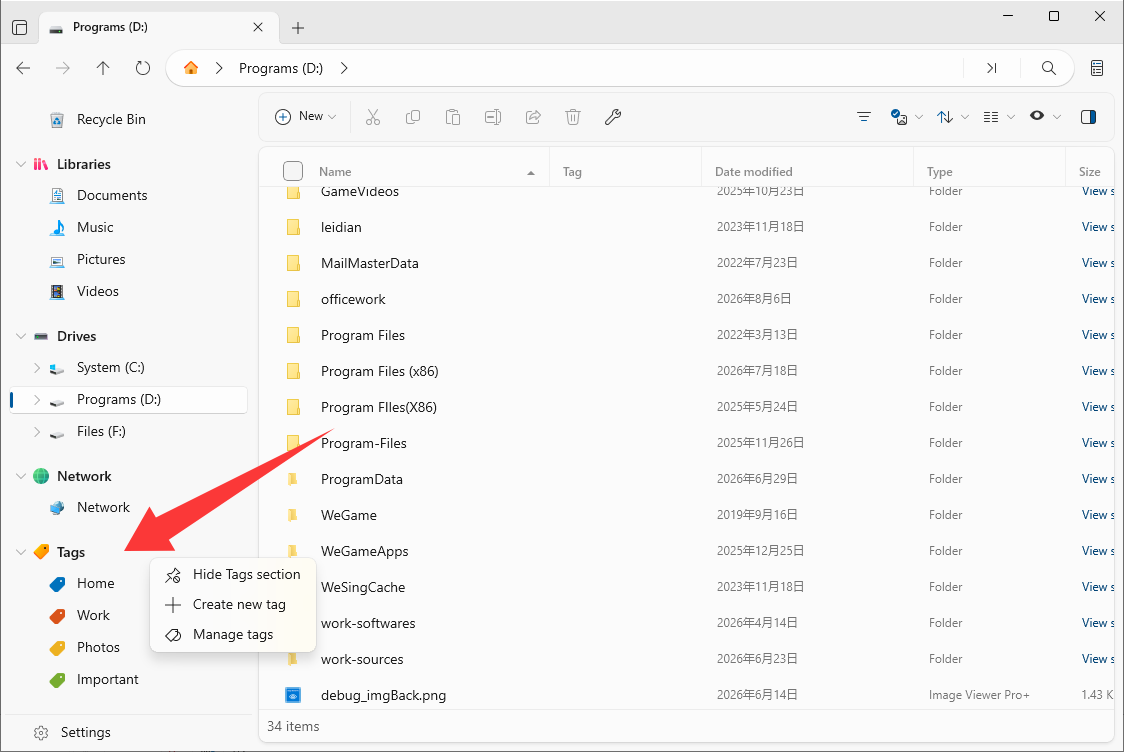Image resolution: width=1124 pixels, height=752 pixels.
Task: Go to Home via the house icon
Action: point(191,68)
